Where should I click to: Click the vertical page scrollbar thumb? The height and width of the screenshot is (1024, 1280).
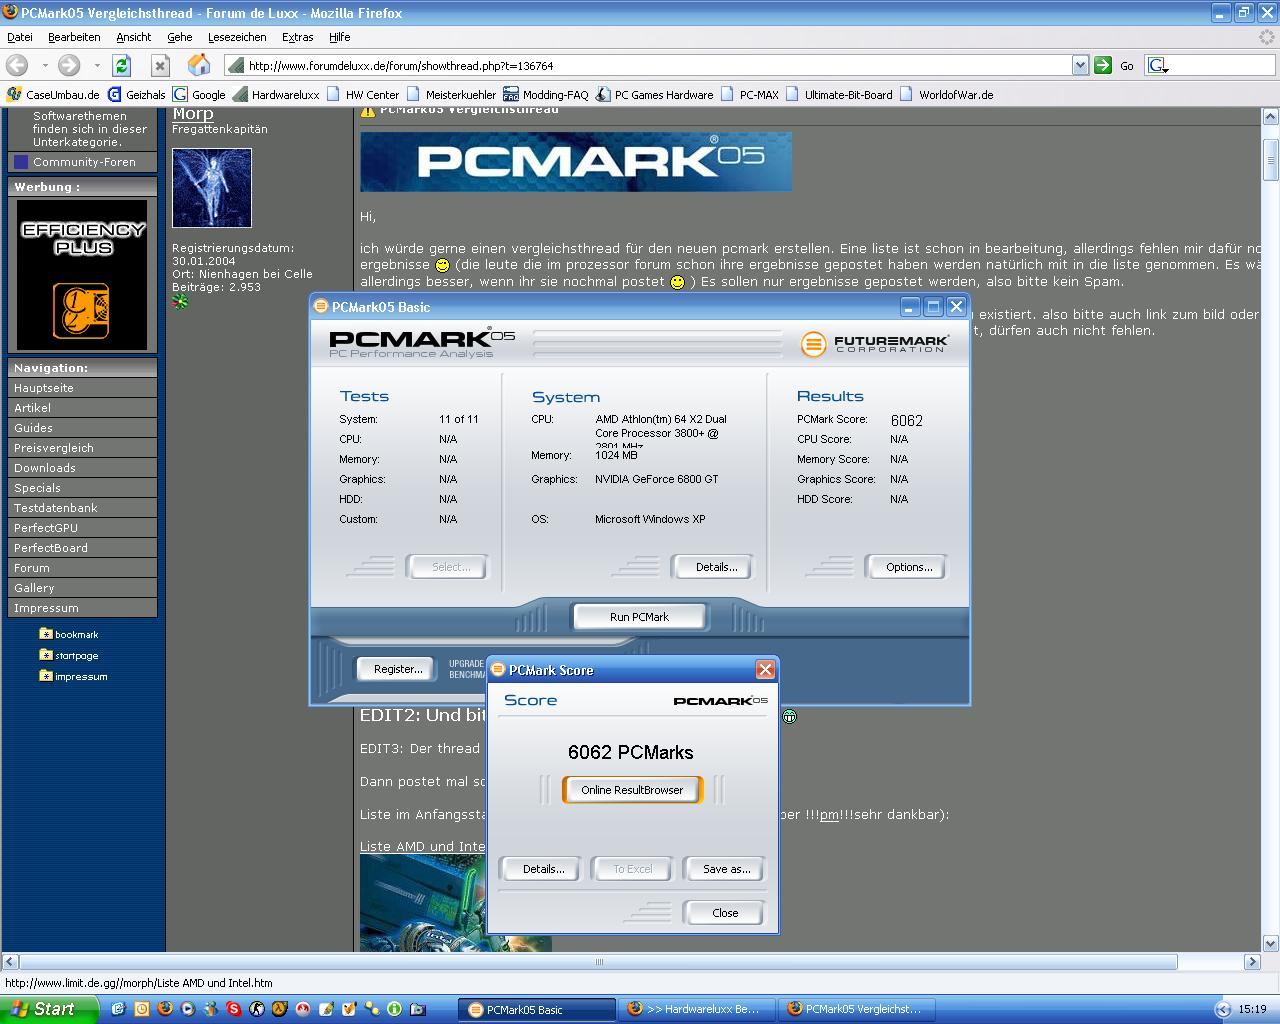[1271, 160]
